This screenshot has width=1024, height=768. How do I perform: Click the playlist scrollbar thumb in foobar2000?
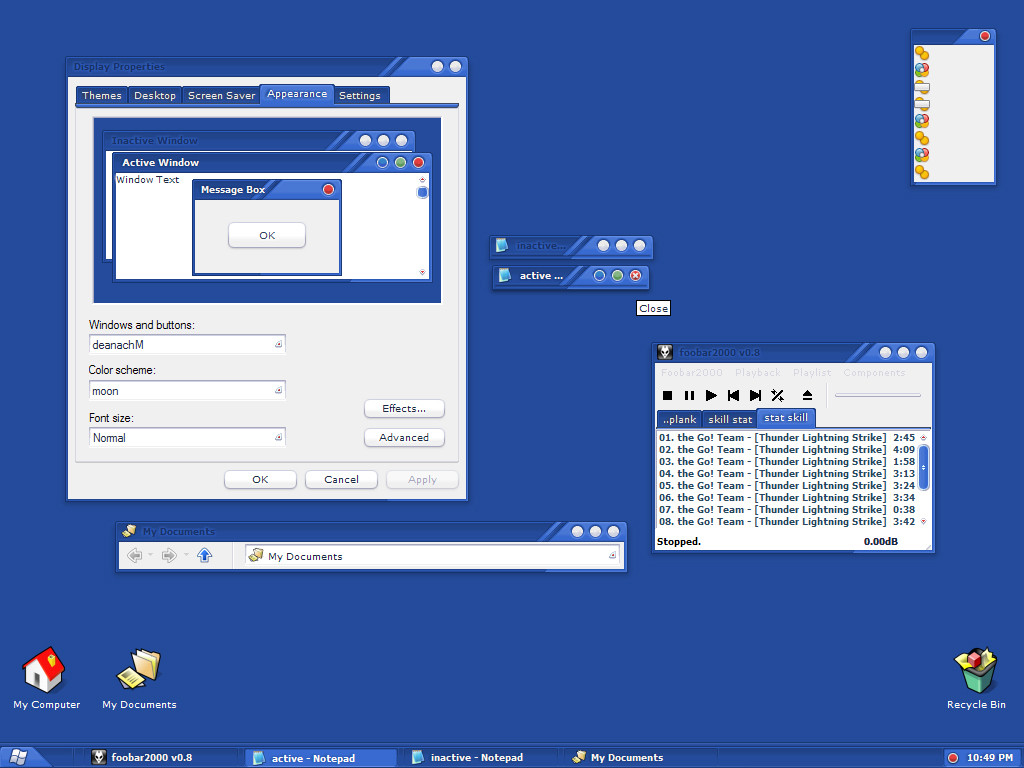pos(923,467)
